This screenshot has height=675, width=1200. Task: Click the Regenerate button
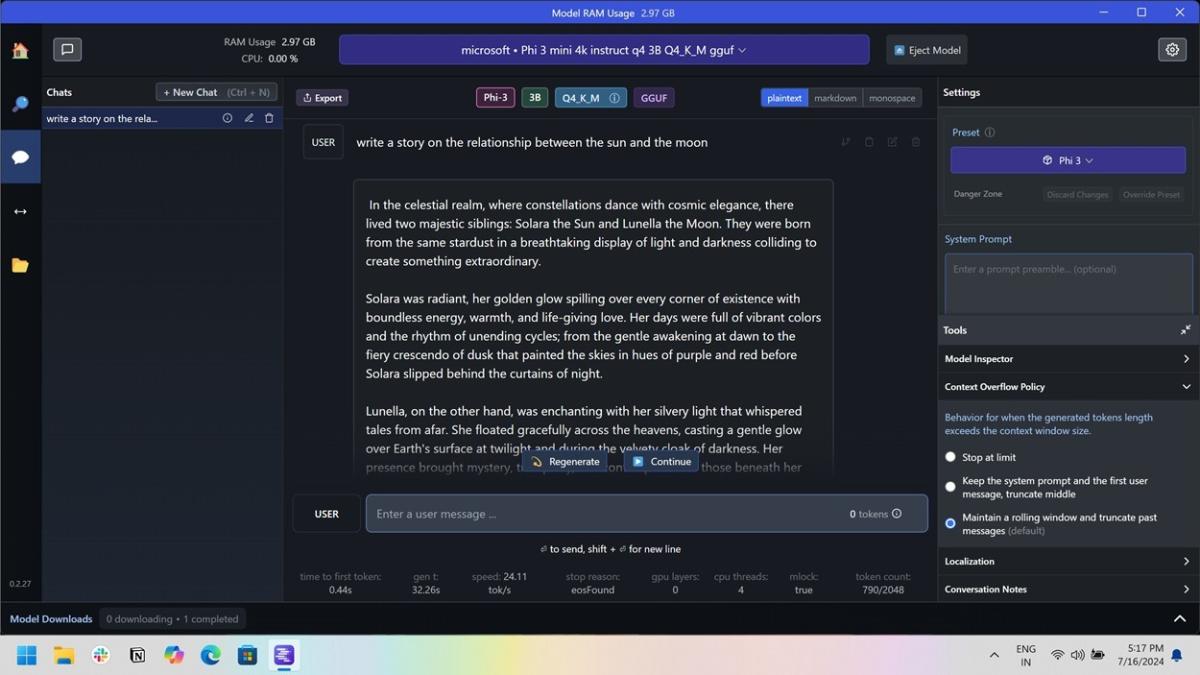(x=565, y=462)
